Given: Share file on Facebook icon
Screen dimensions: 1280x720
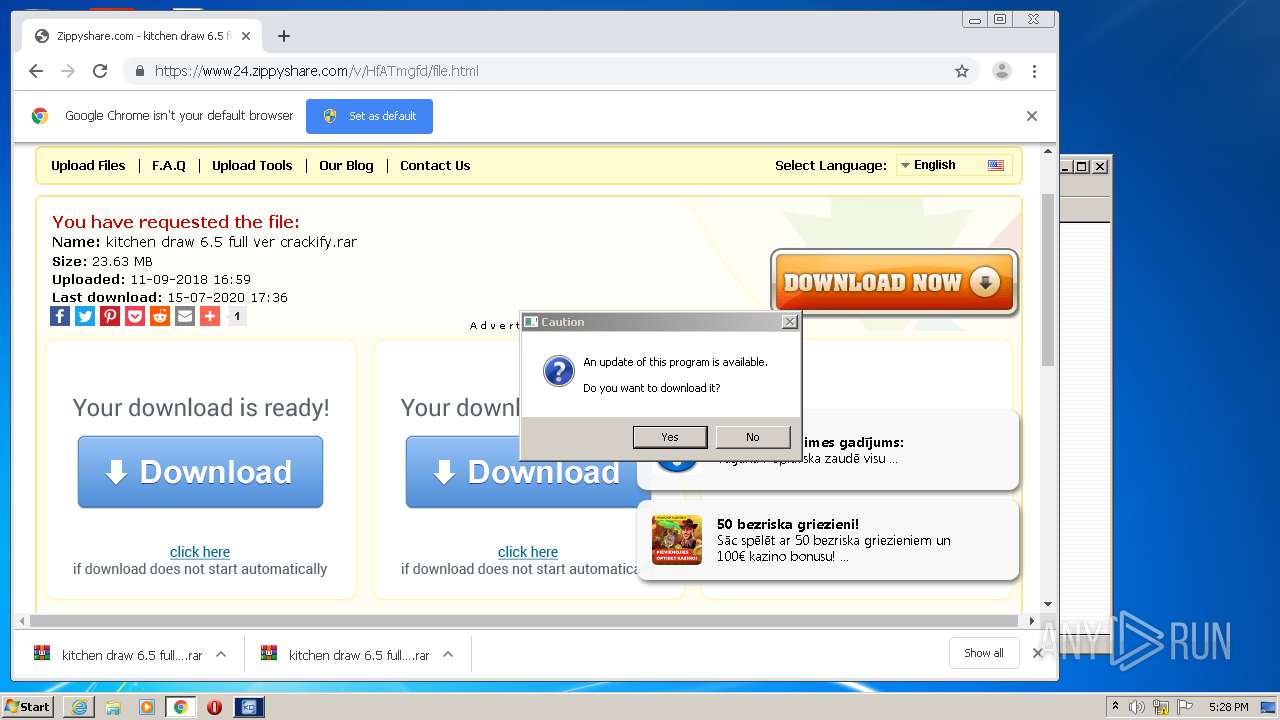Looking at the screenshot, I should pos(60,316).
